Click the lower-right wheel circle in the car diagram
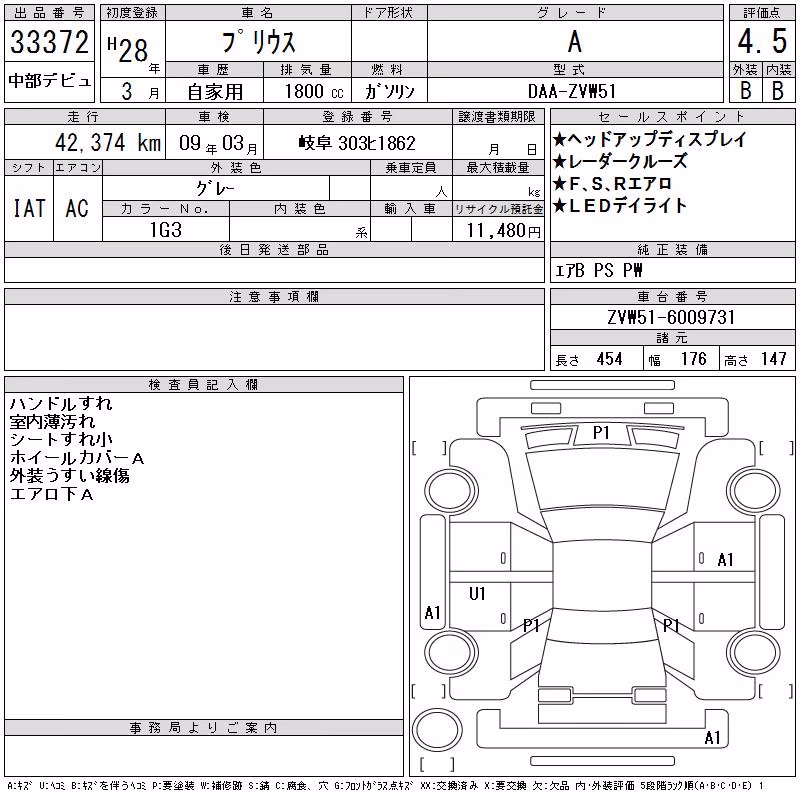The image size is (800, 800). tap(754, 652)
